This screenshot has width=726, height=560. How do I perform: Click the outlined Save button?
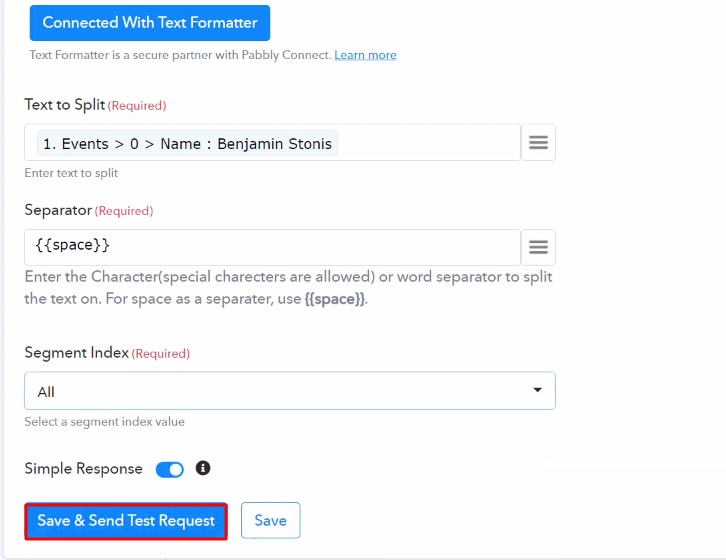[270, 521]
